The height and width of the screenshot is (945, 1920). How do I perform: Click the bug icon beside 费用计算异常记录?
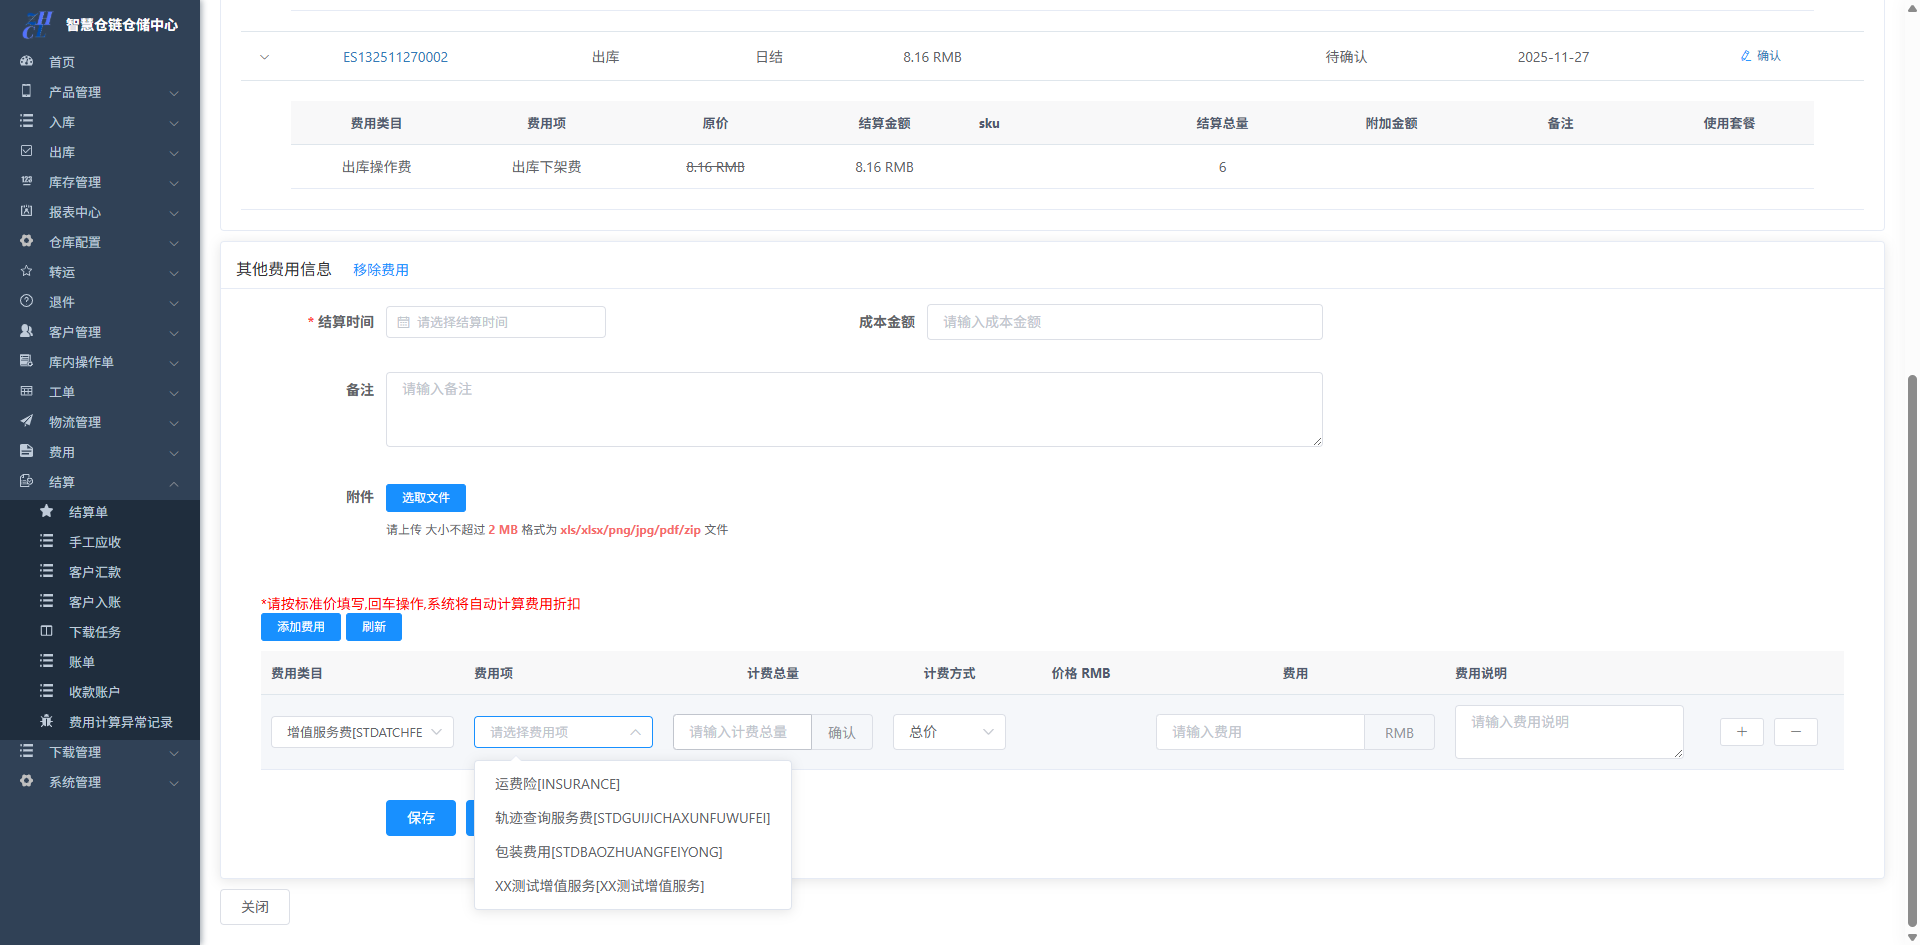click(46, 721)
